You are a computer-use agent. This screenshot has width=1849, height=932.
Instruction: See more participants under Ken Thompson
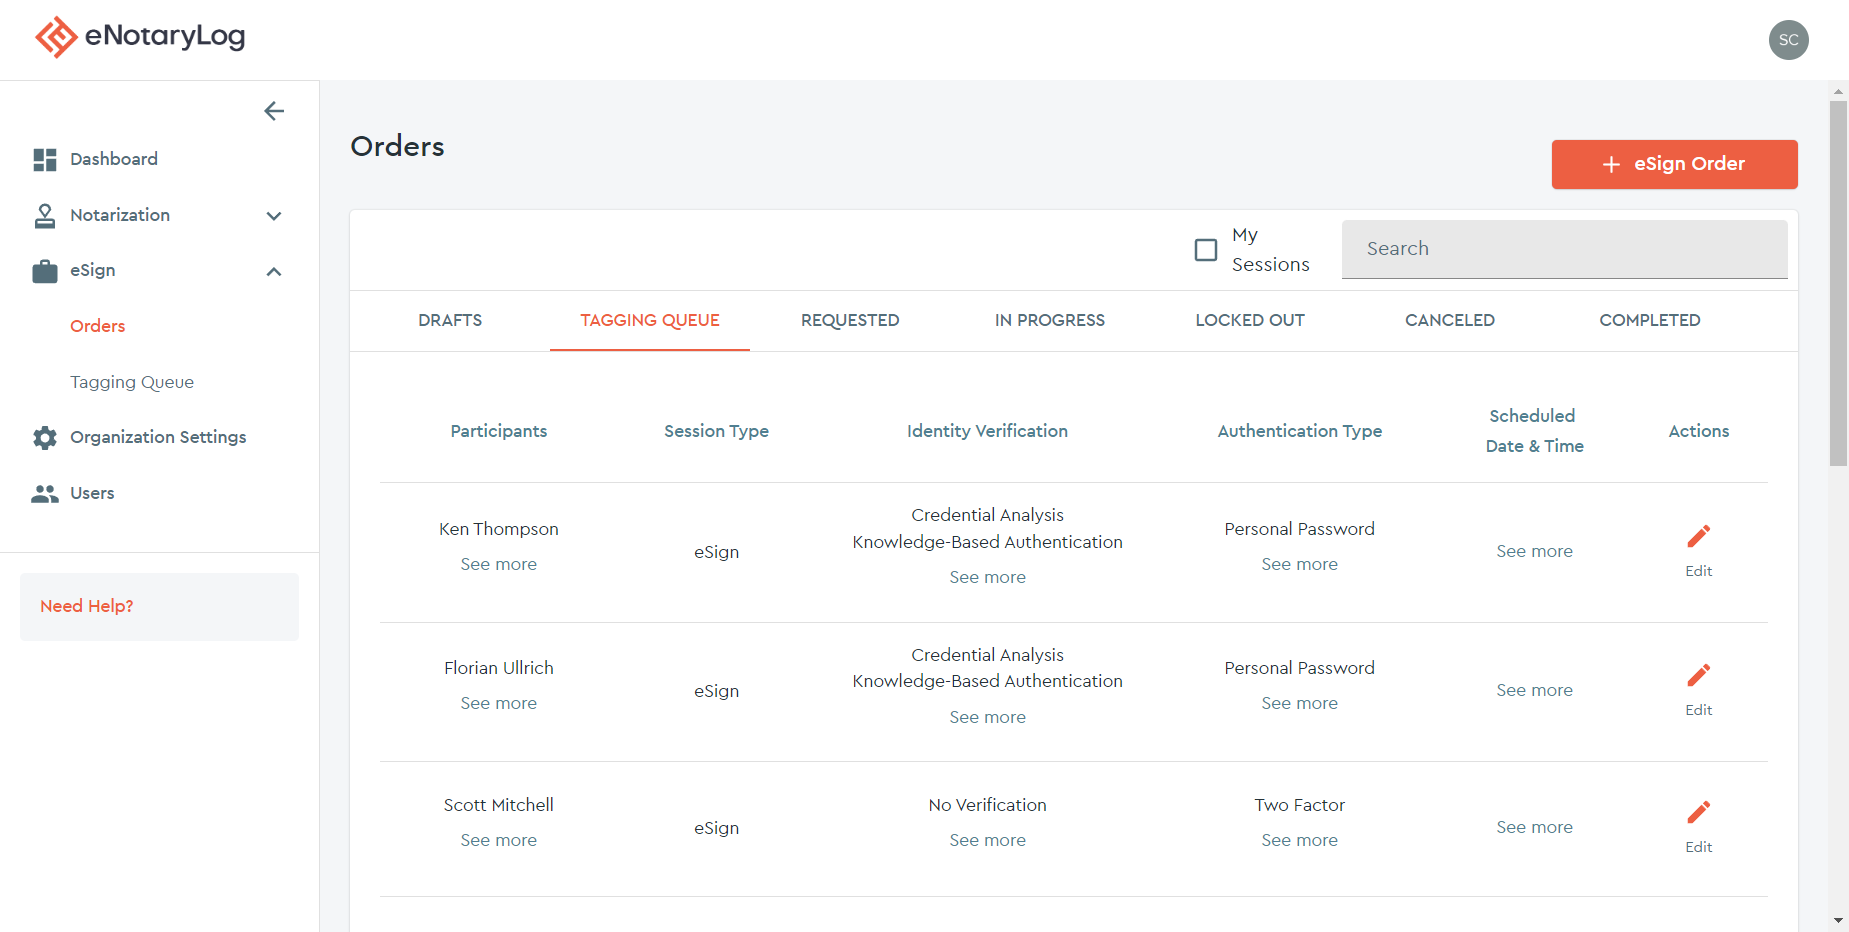pyautogui.click(x=498, y=564)
